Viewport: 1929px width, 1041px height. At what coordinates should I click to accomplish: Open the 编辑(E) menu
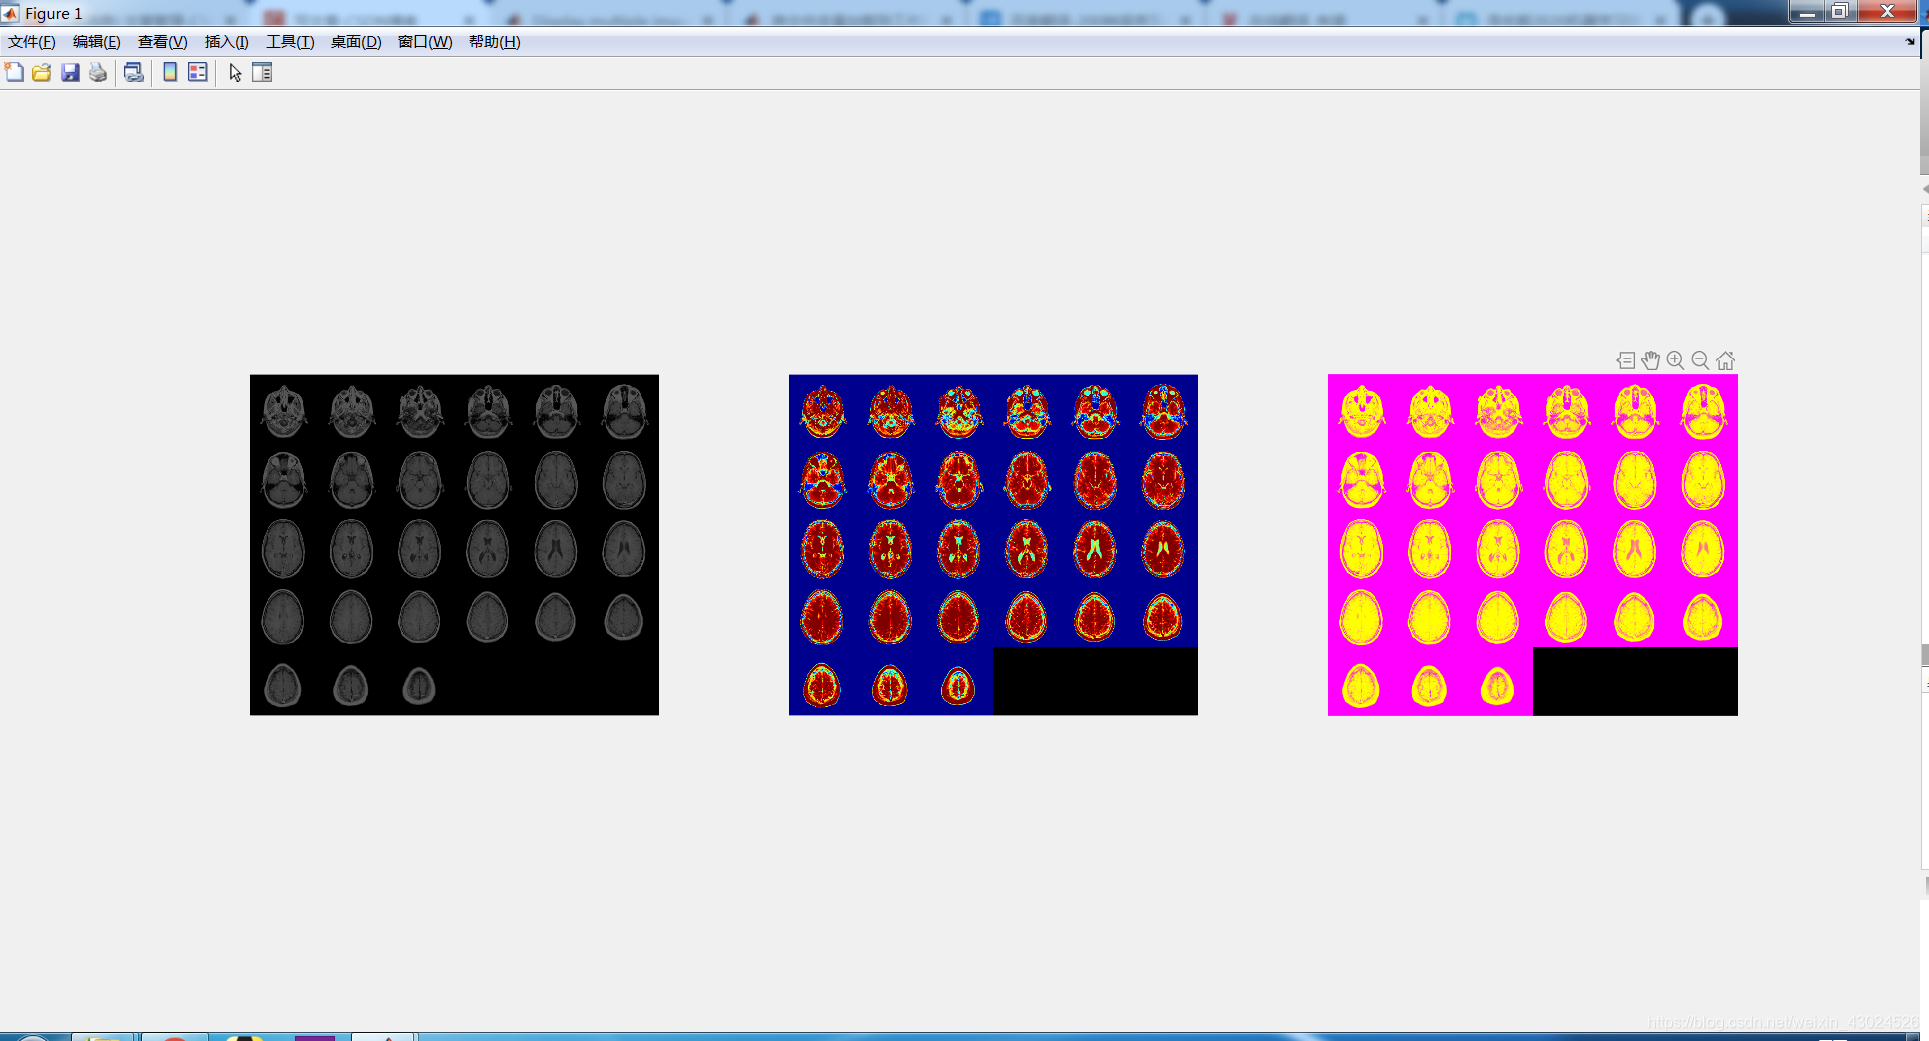point(97,42)
